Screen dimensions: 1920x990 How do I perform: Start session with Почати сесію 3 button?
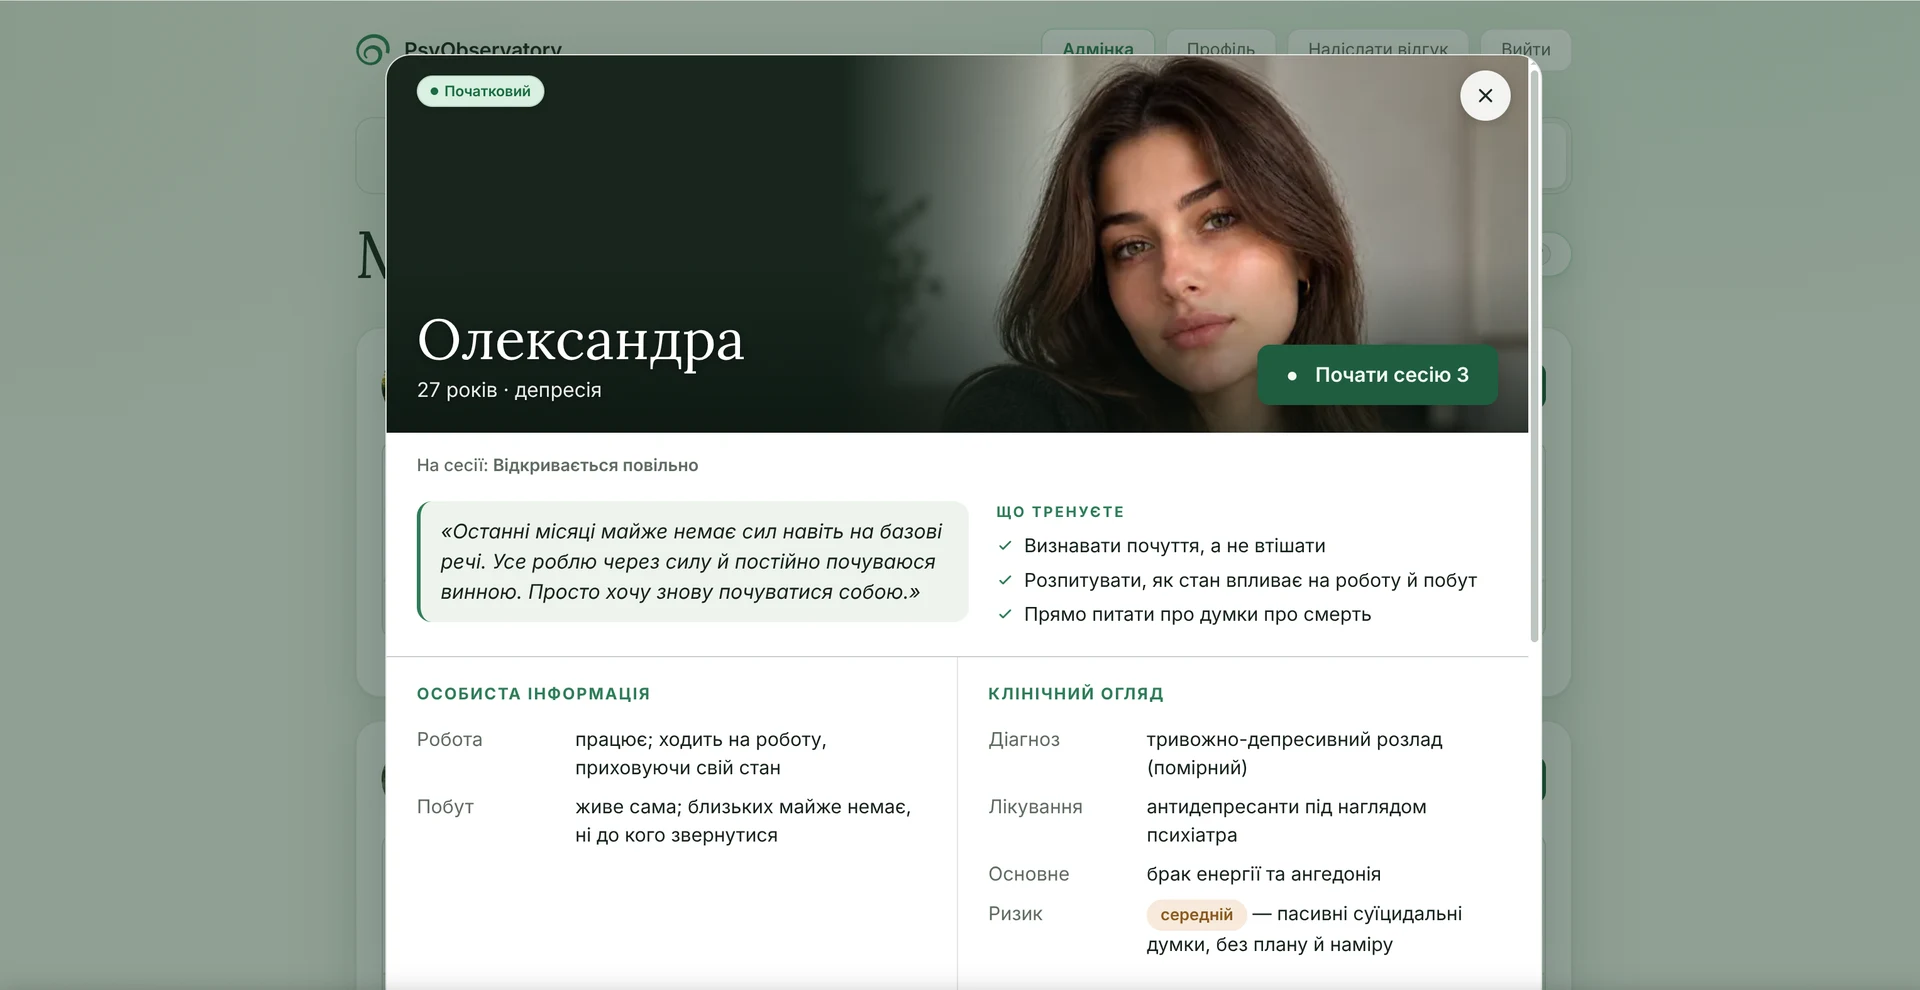pyautogui.click(x=1377, y=375)
